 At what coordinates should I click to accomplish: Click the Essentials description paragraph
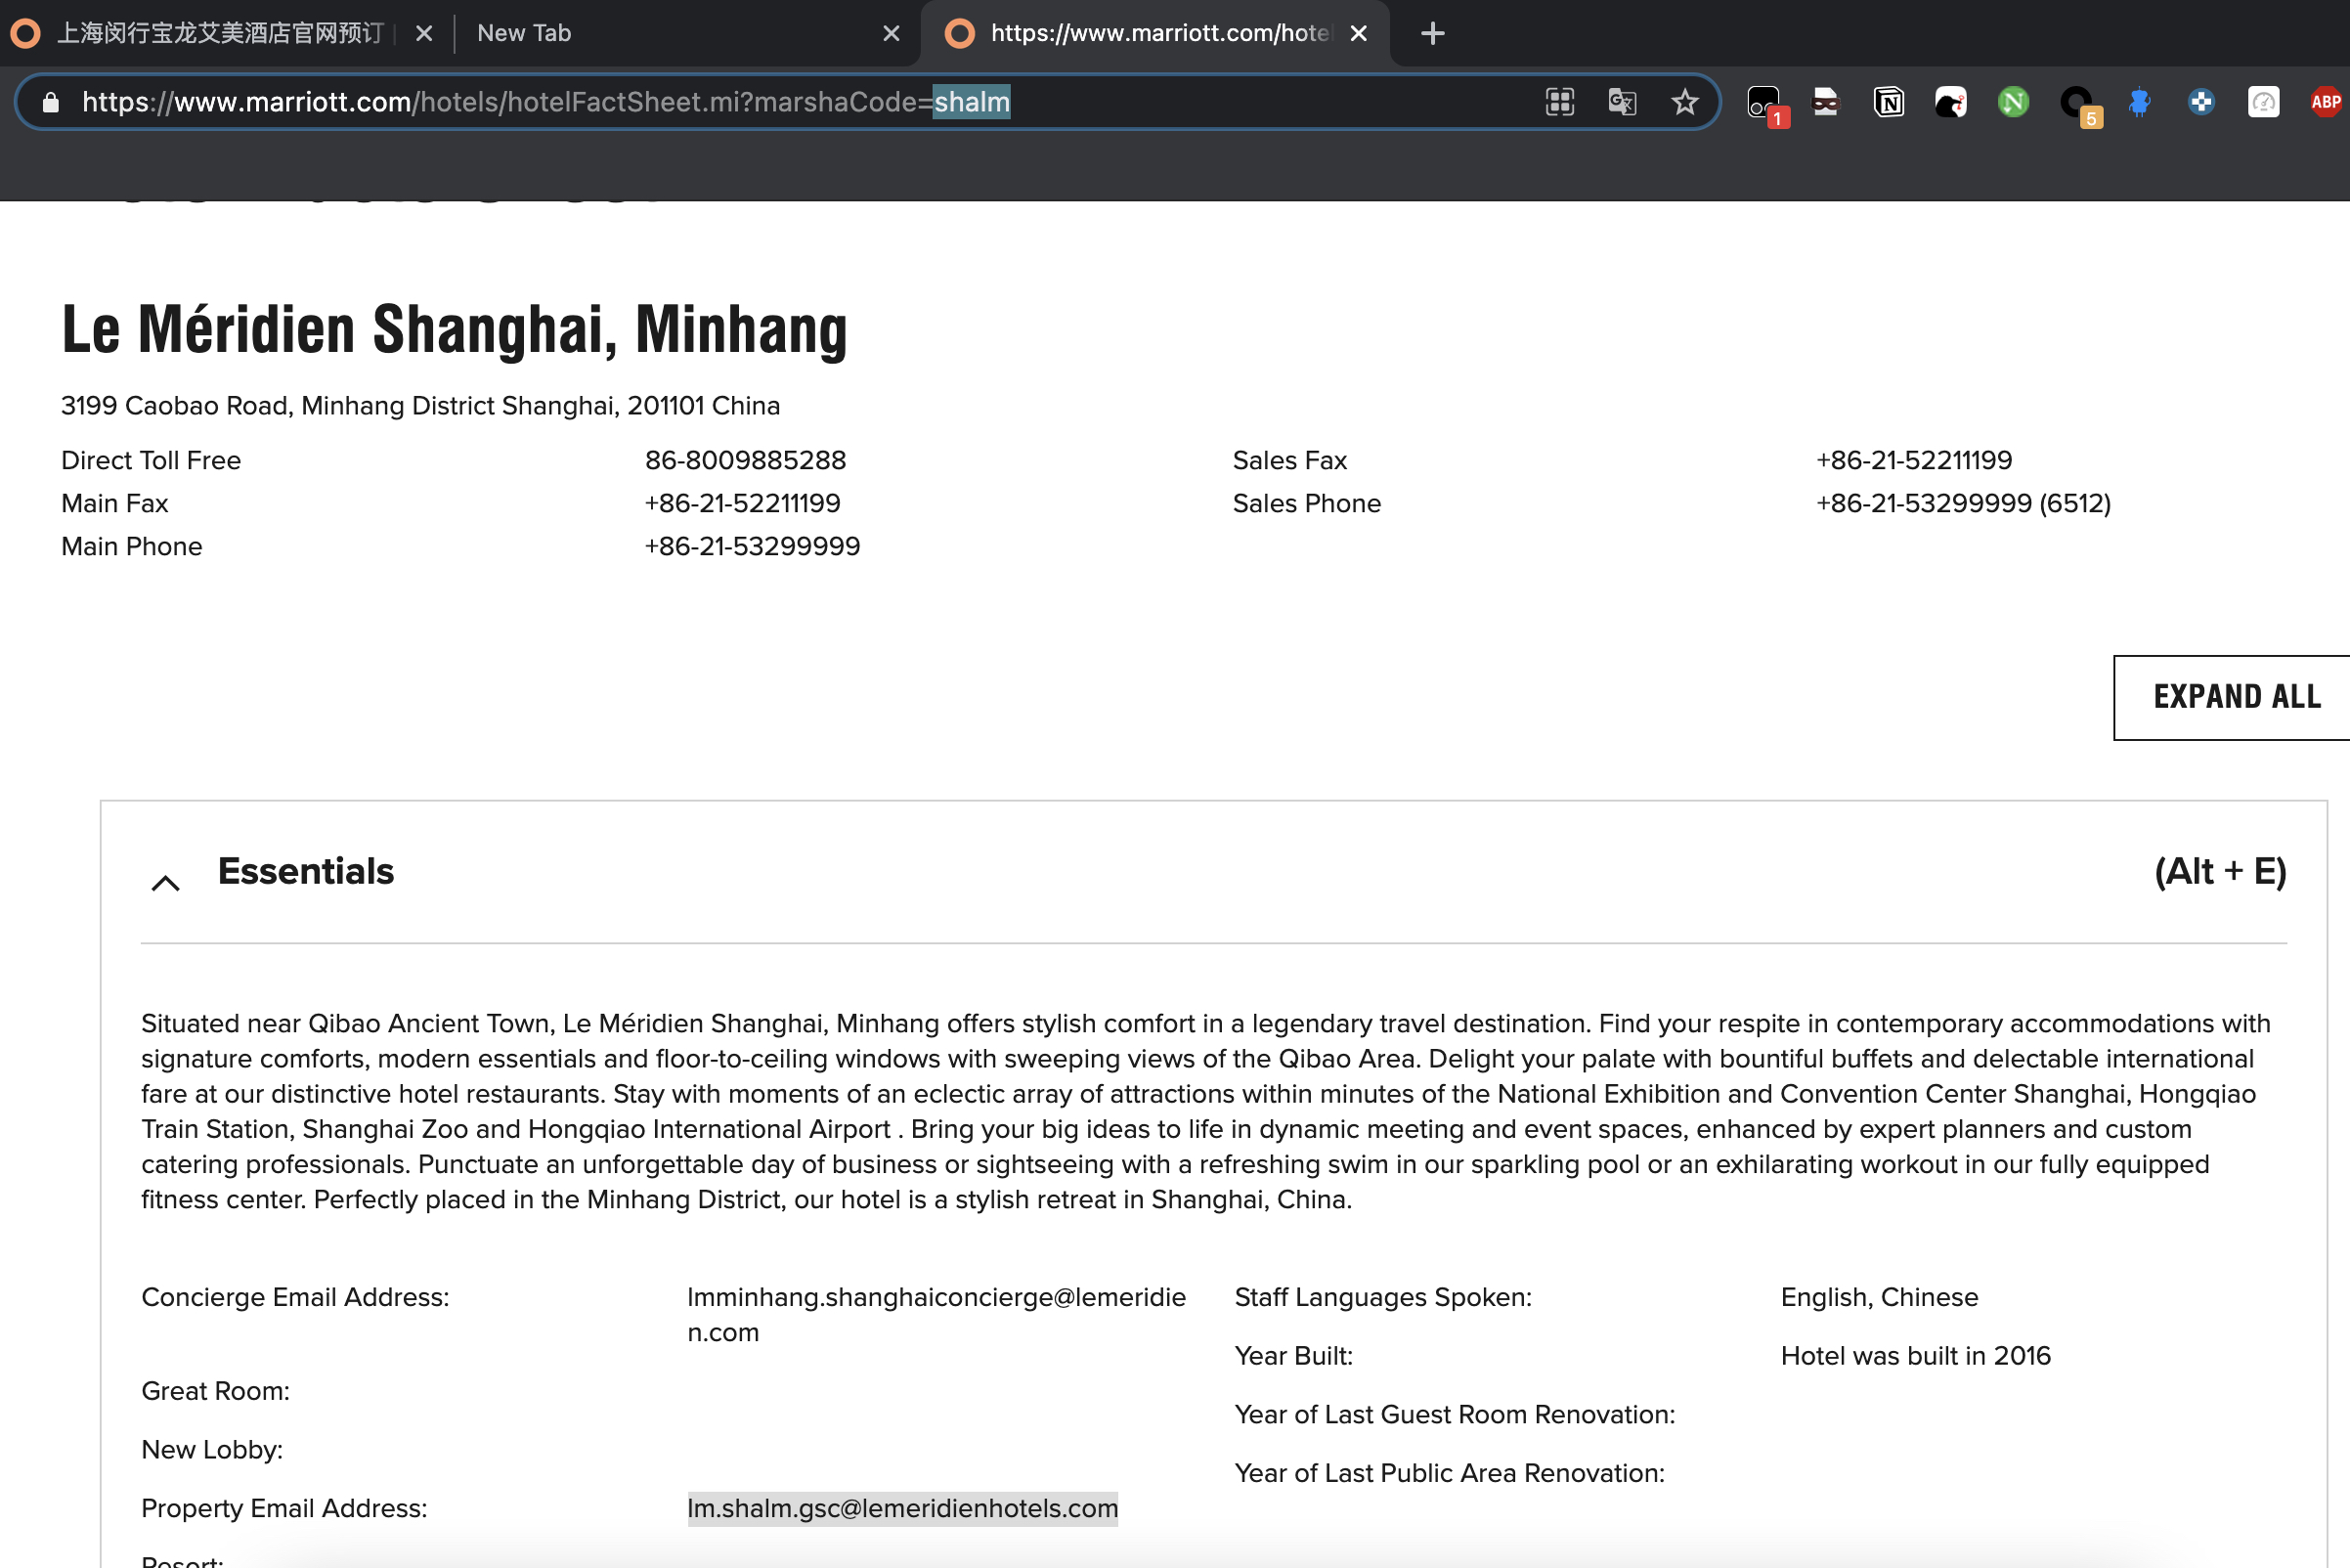click(x=1206, y=1111)
